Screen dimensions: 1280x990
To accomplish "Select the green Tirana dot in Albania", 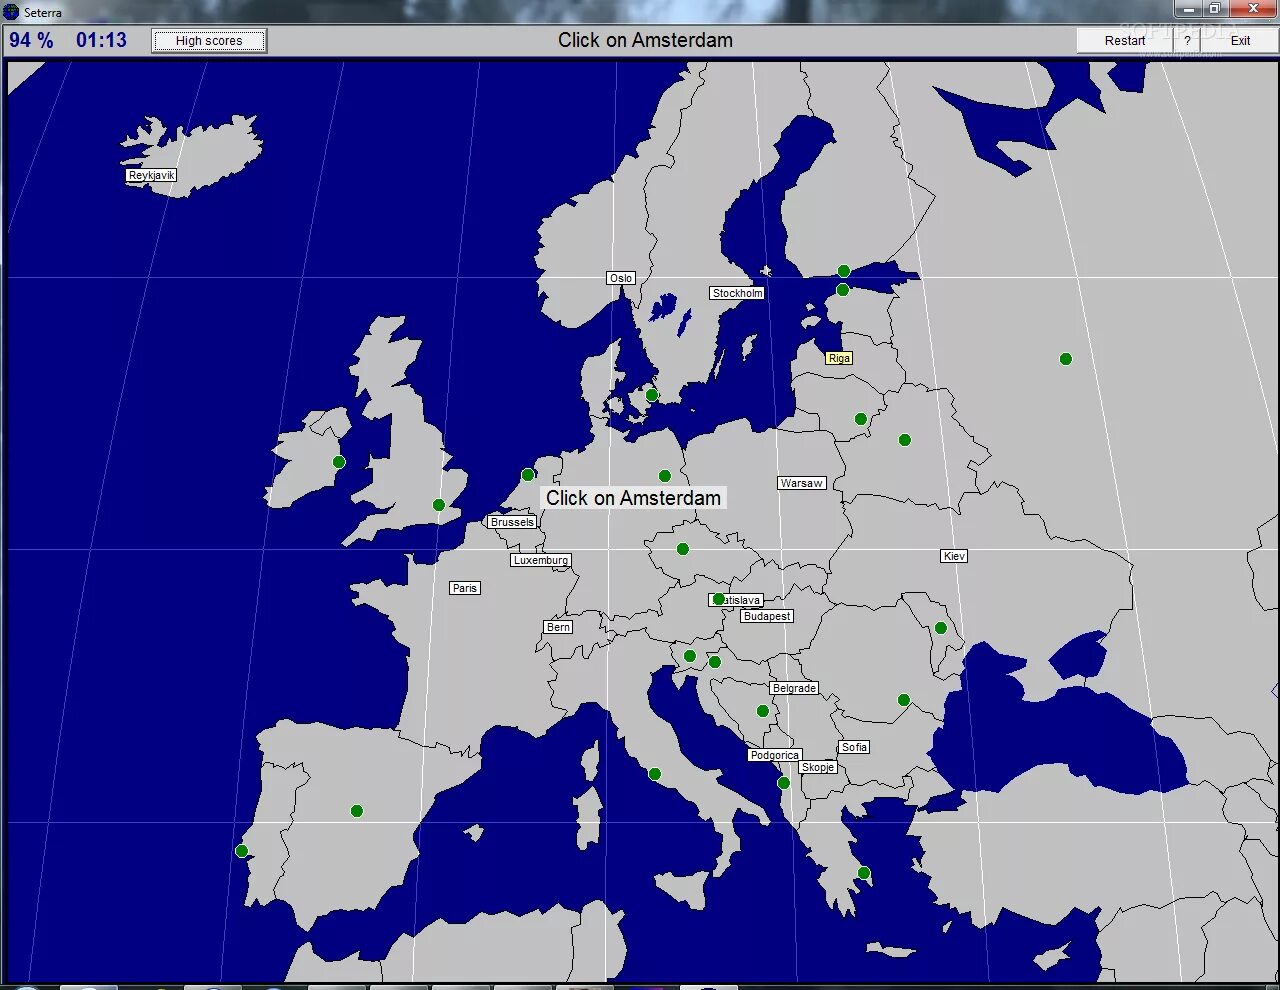I will [x=783, y=783].
